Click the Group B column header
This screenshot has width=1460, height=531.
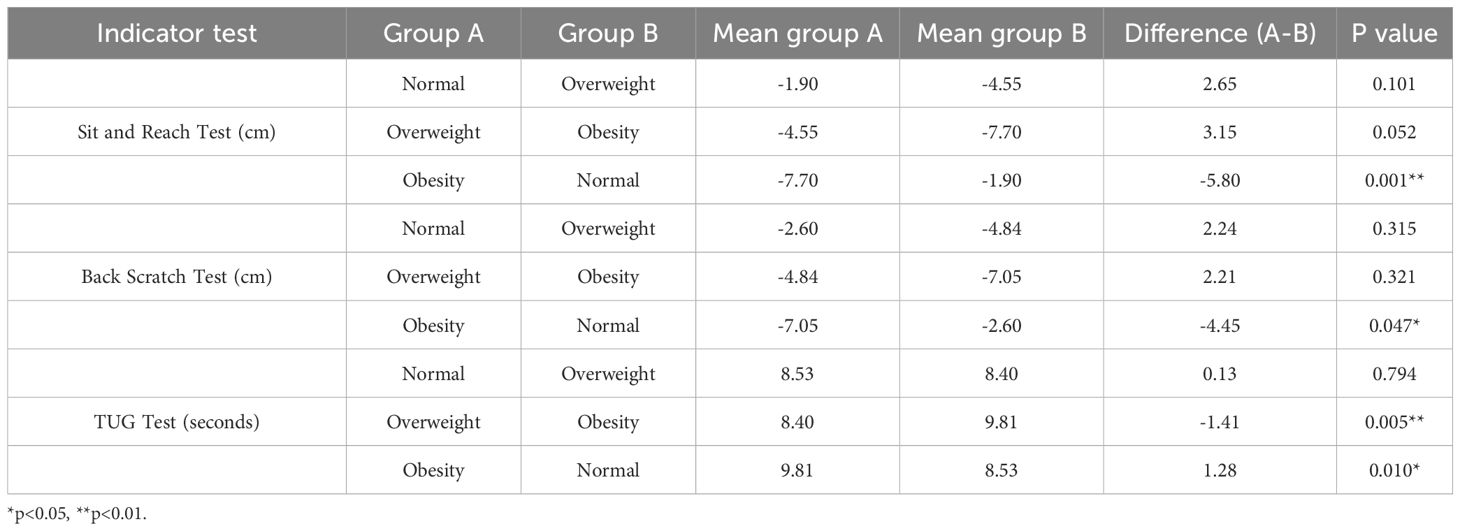click(608, 33)
